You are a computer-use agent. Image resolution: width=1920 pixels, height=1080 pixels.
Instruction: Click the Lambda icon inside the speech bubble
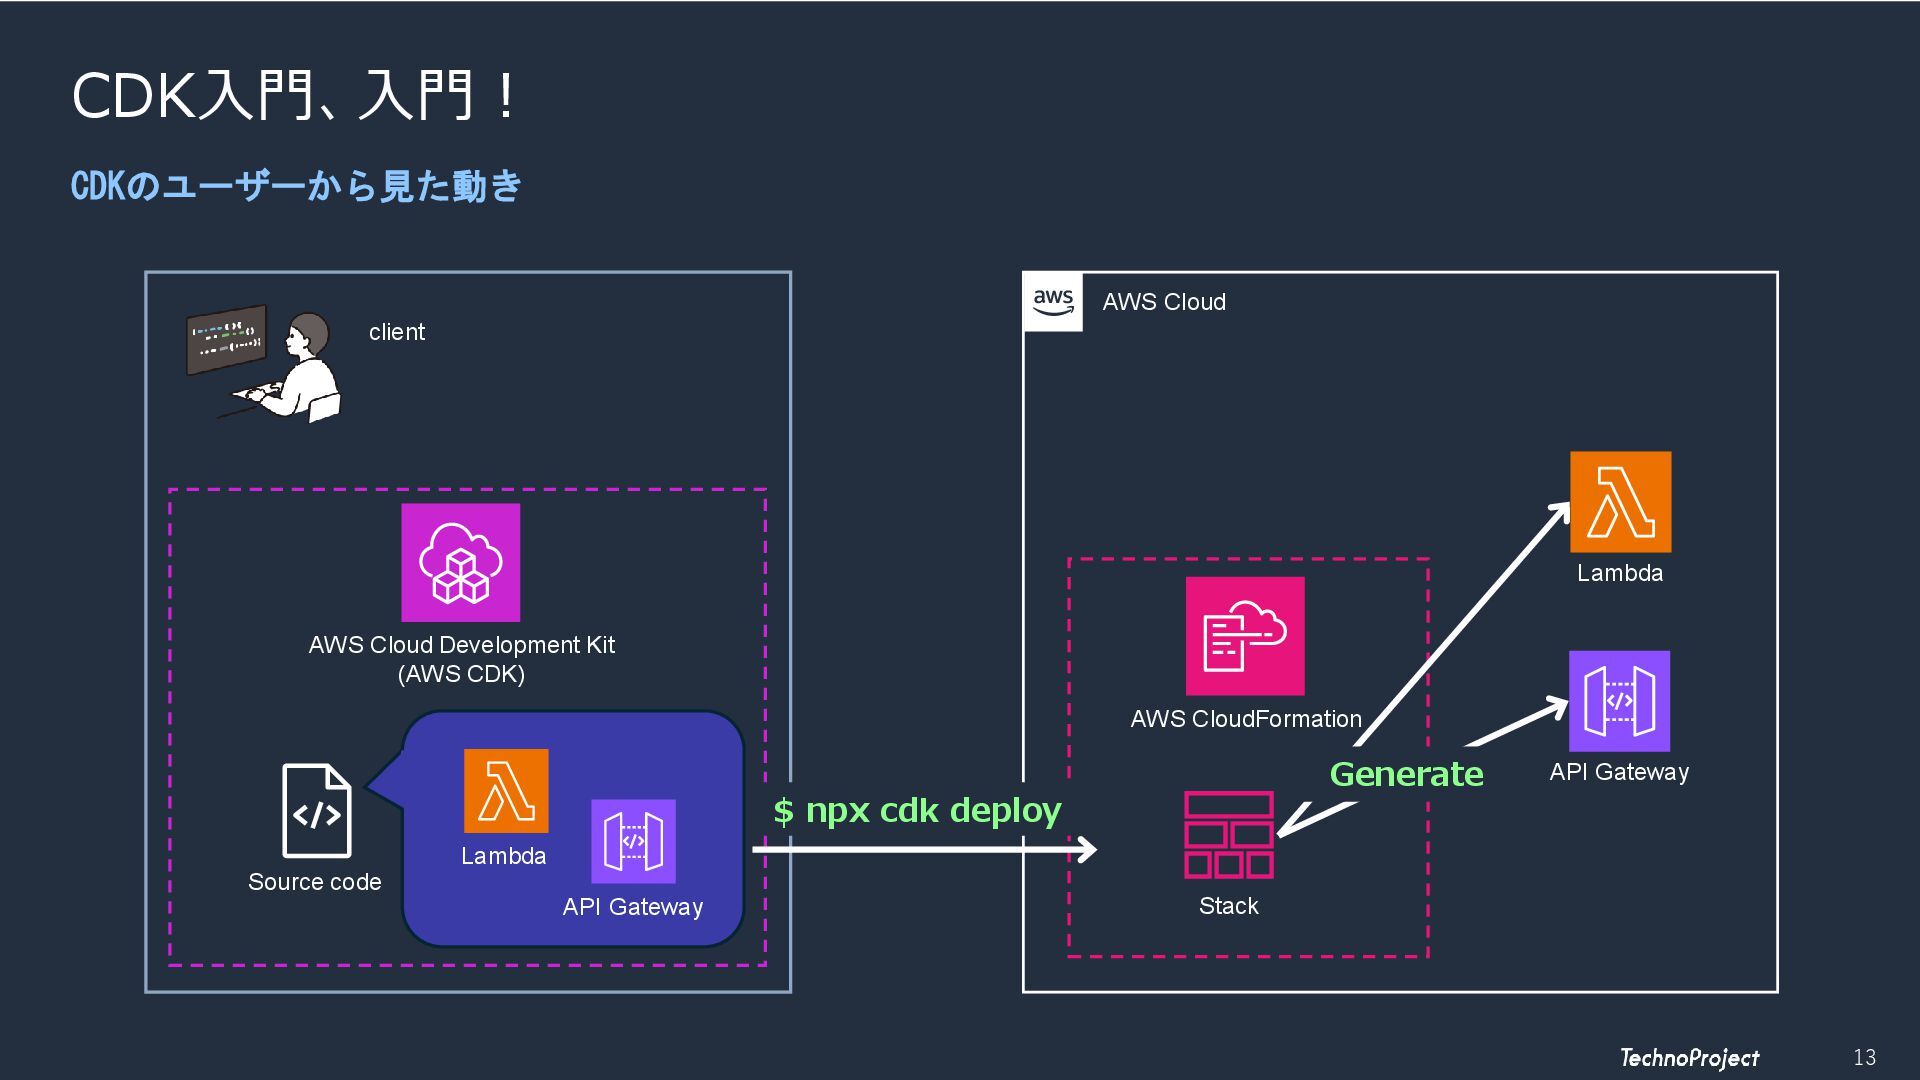point(506,791)
